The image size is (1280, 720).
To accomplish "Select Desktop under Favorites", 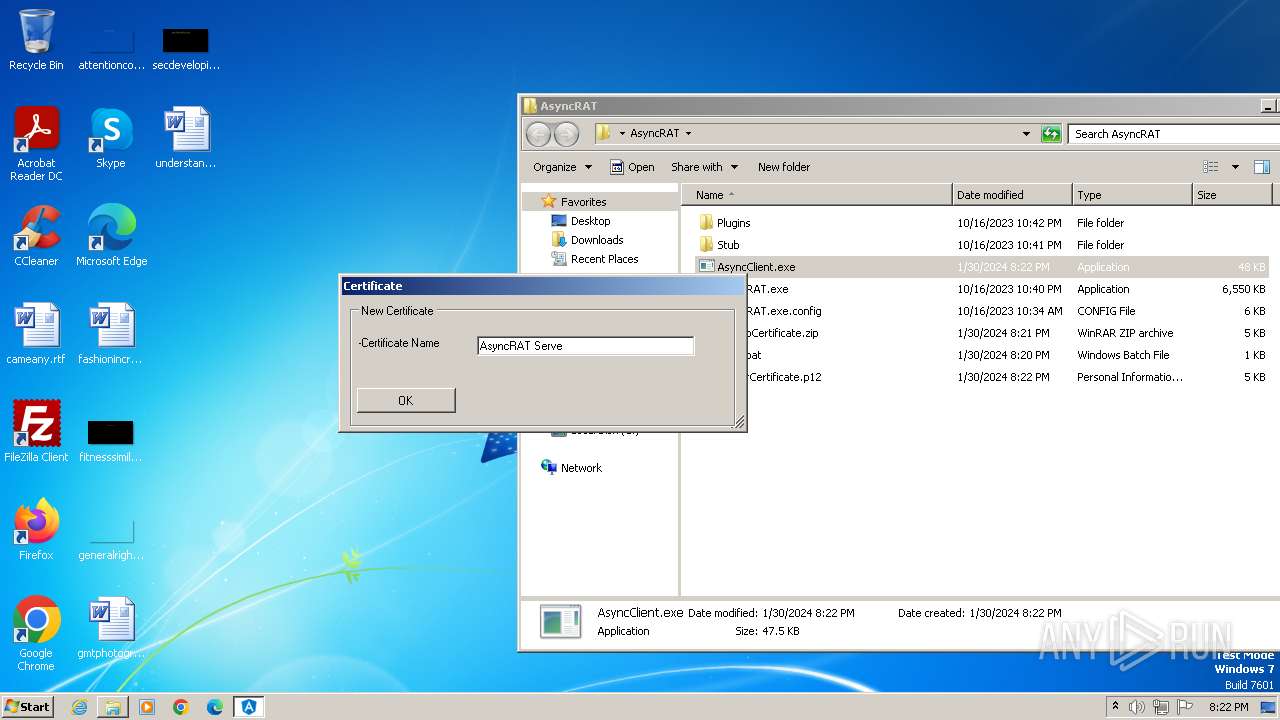I will (x=590, y=221).
